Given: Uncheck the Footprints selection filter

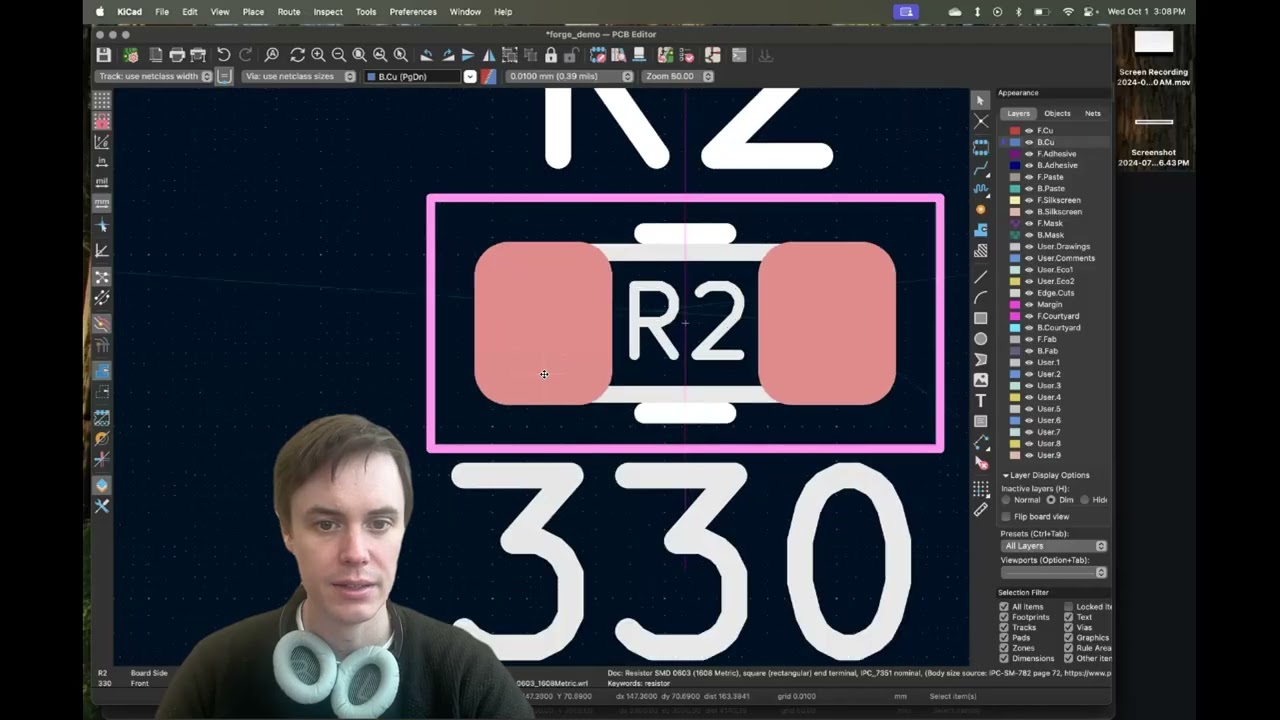Looking at the screenshot, I should [x=1004, y=617].
